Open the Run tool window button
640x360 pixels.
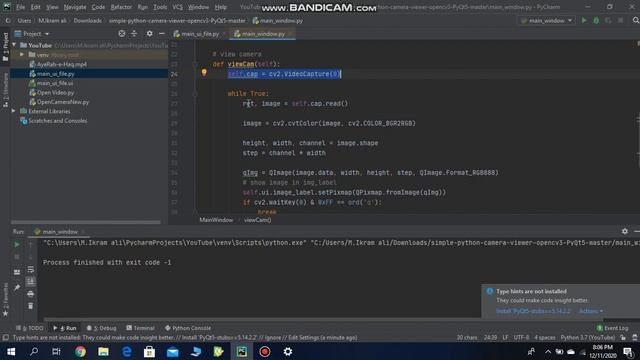tap(64, 328)
